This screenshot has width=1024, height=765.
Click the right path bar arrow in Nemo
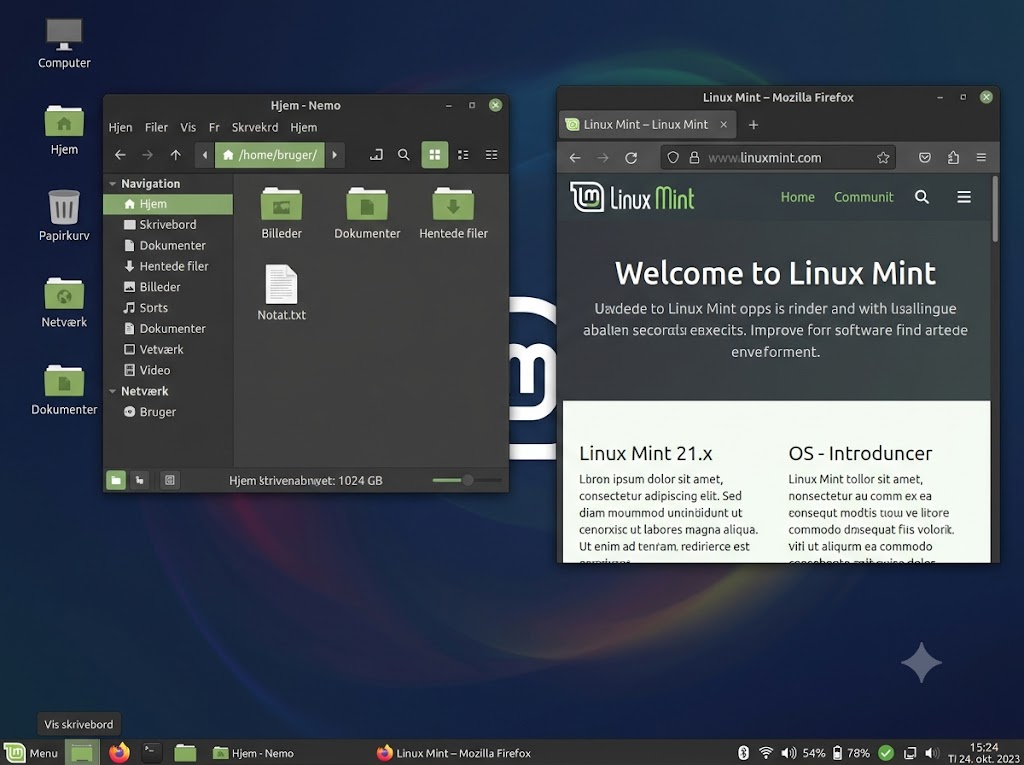click(x=334, y=155)
